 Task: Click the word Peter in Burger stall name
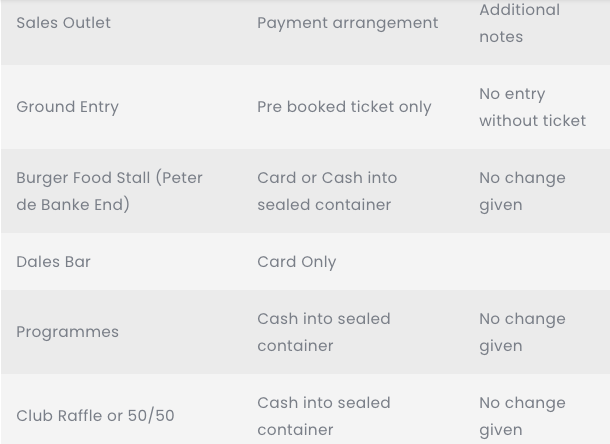click(182, 178)
